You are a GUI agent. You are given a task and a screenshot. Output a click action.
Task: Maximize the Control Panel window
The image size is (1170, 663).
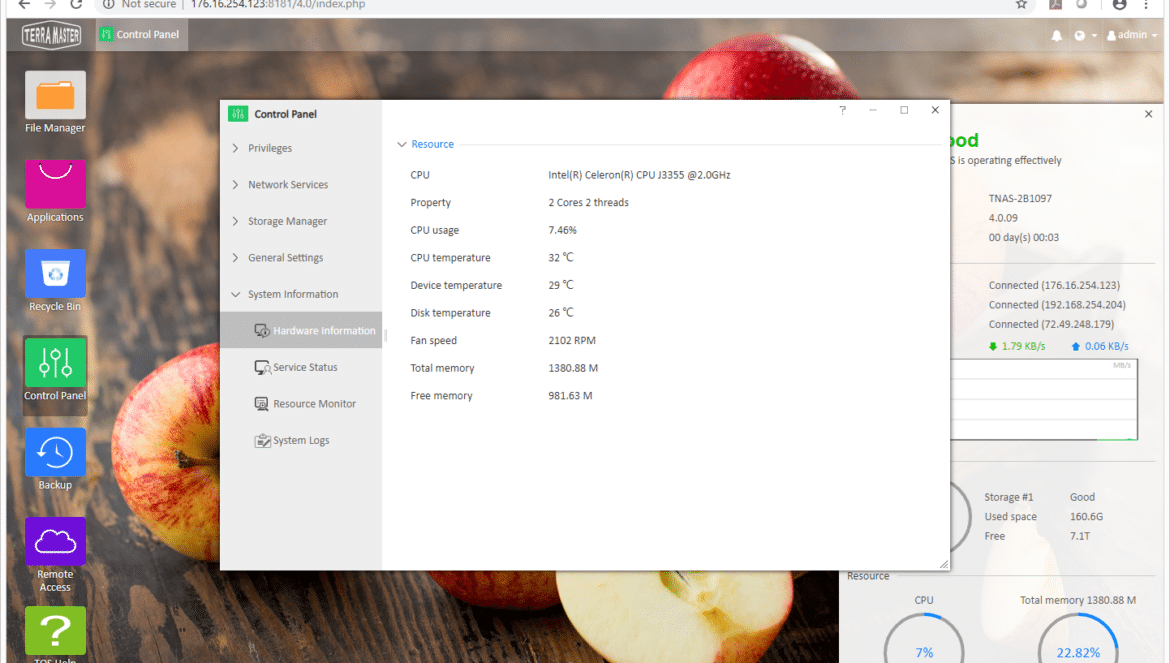[904, 110]
